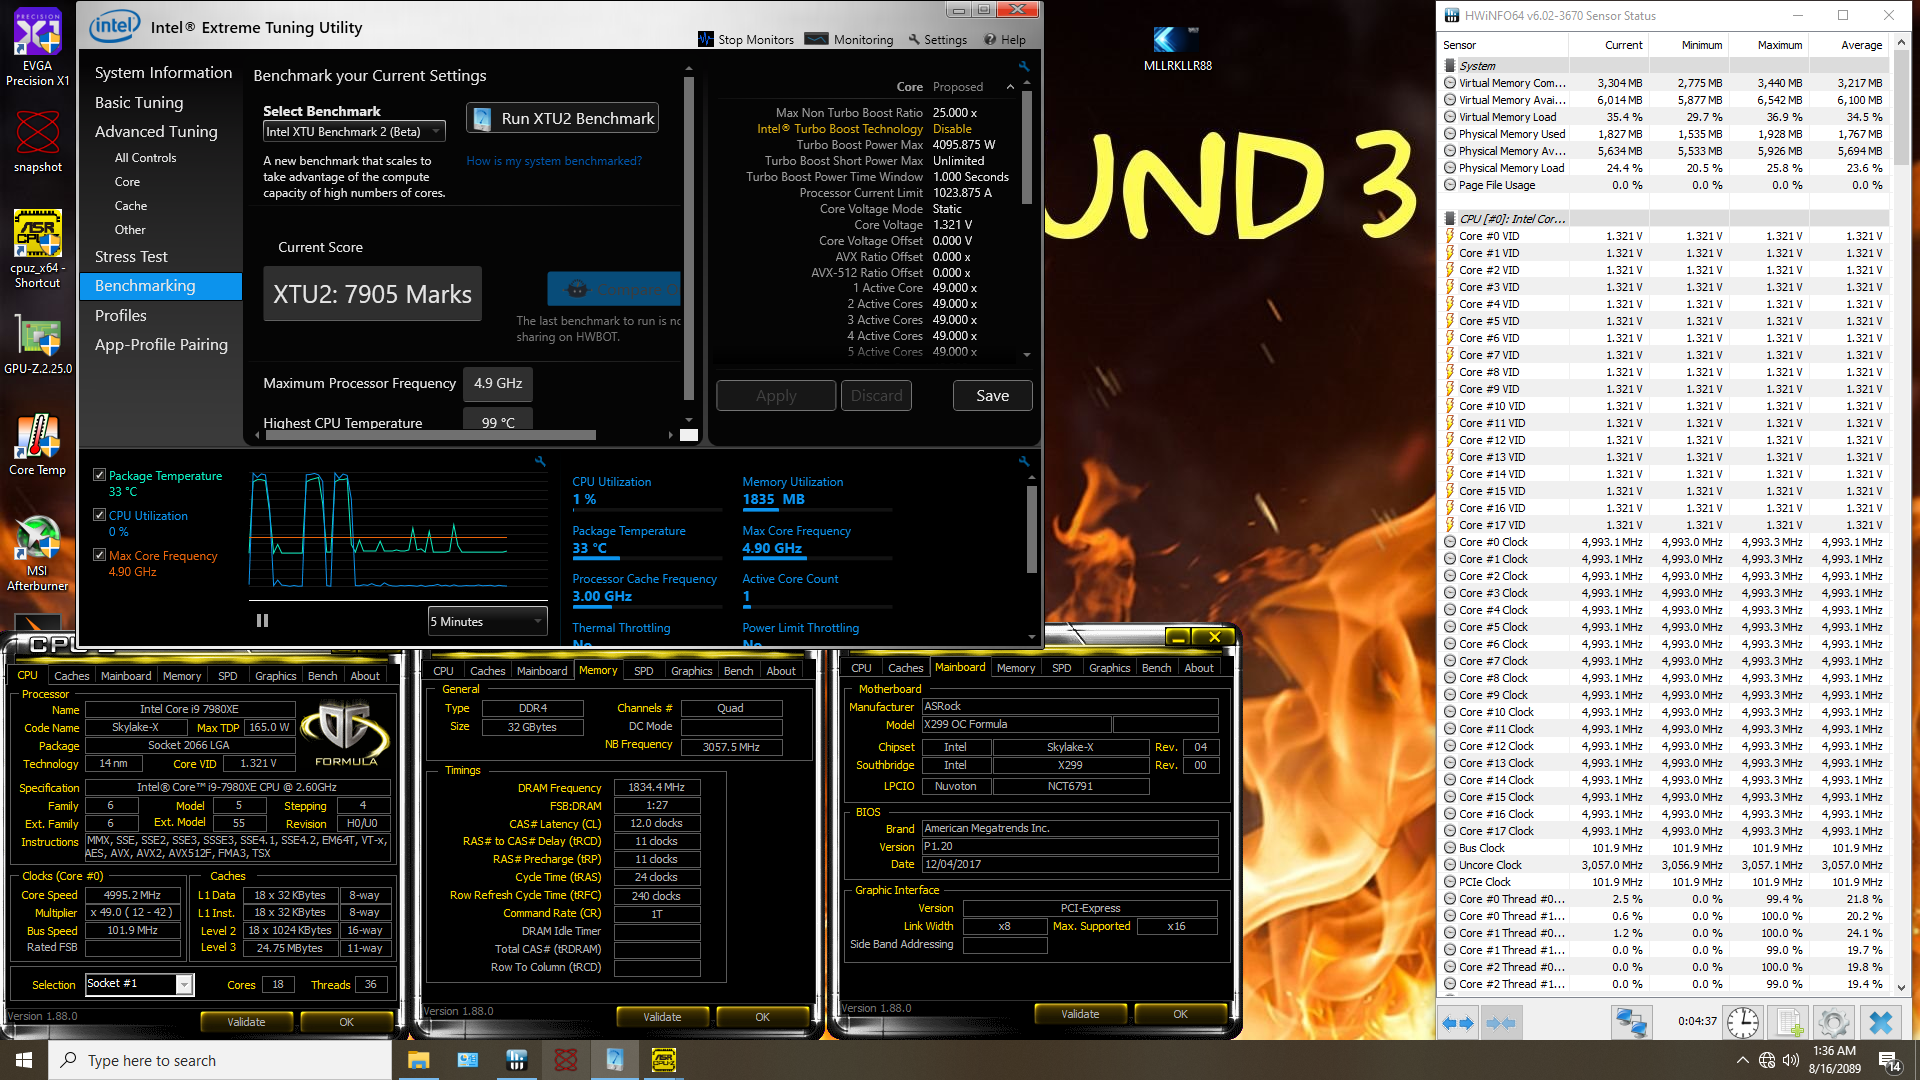Open Advanced Tuning in XTU sidebar
Viewport: 1920px width, 1080px height.
point(156,131)
